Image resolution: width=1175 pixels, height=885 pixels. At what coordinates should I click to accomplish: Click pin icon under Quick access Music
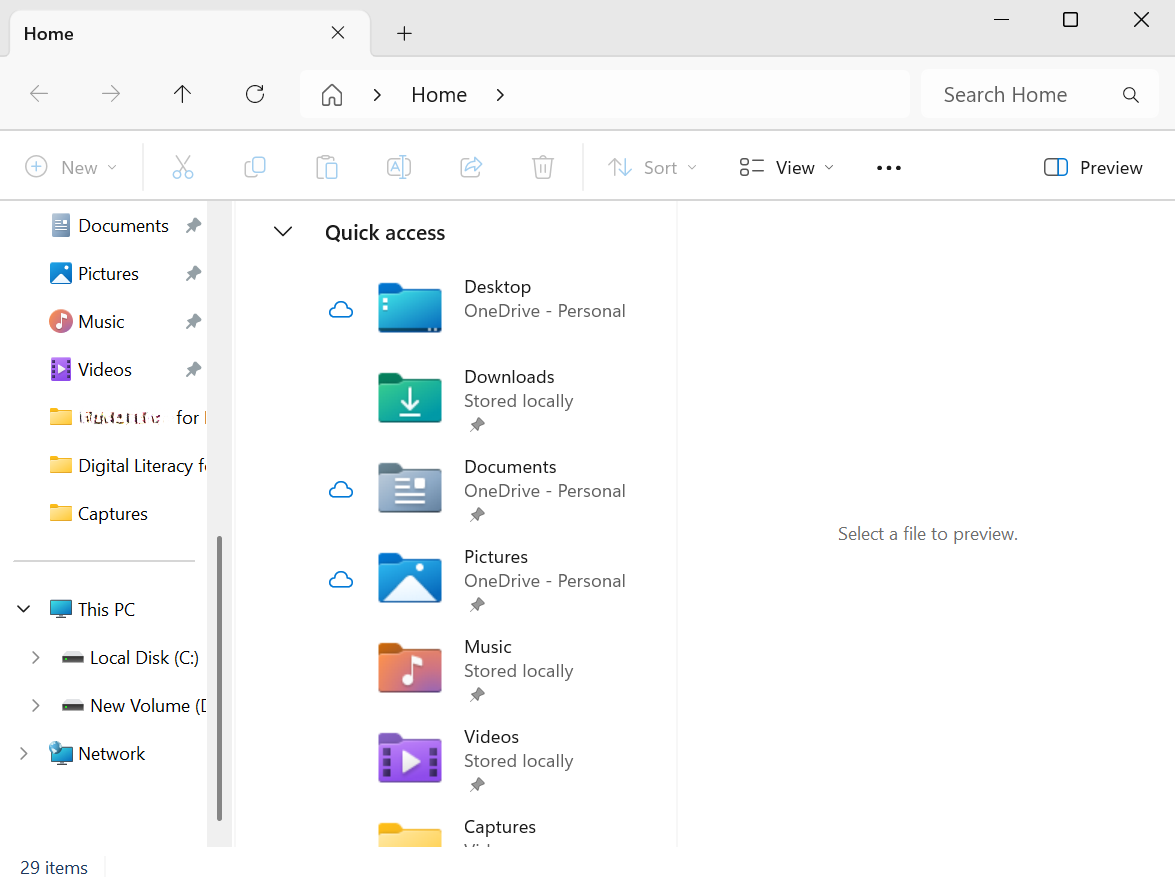pos(477,695)
